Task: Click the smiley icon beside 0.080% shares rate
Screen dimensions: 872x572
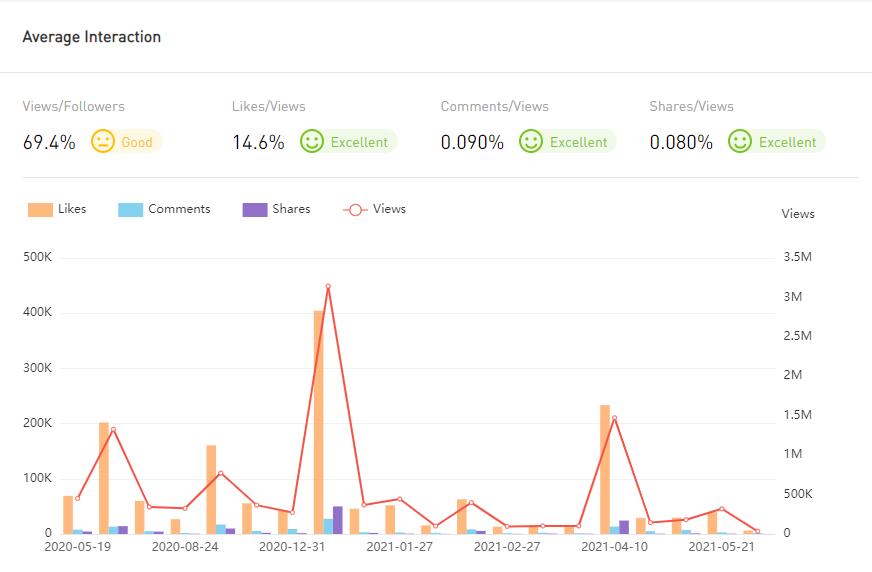Action: [x=740, y=142]
